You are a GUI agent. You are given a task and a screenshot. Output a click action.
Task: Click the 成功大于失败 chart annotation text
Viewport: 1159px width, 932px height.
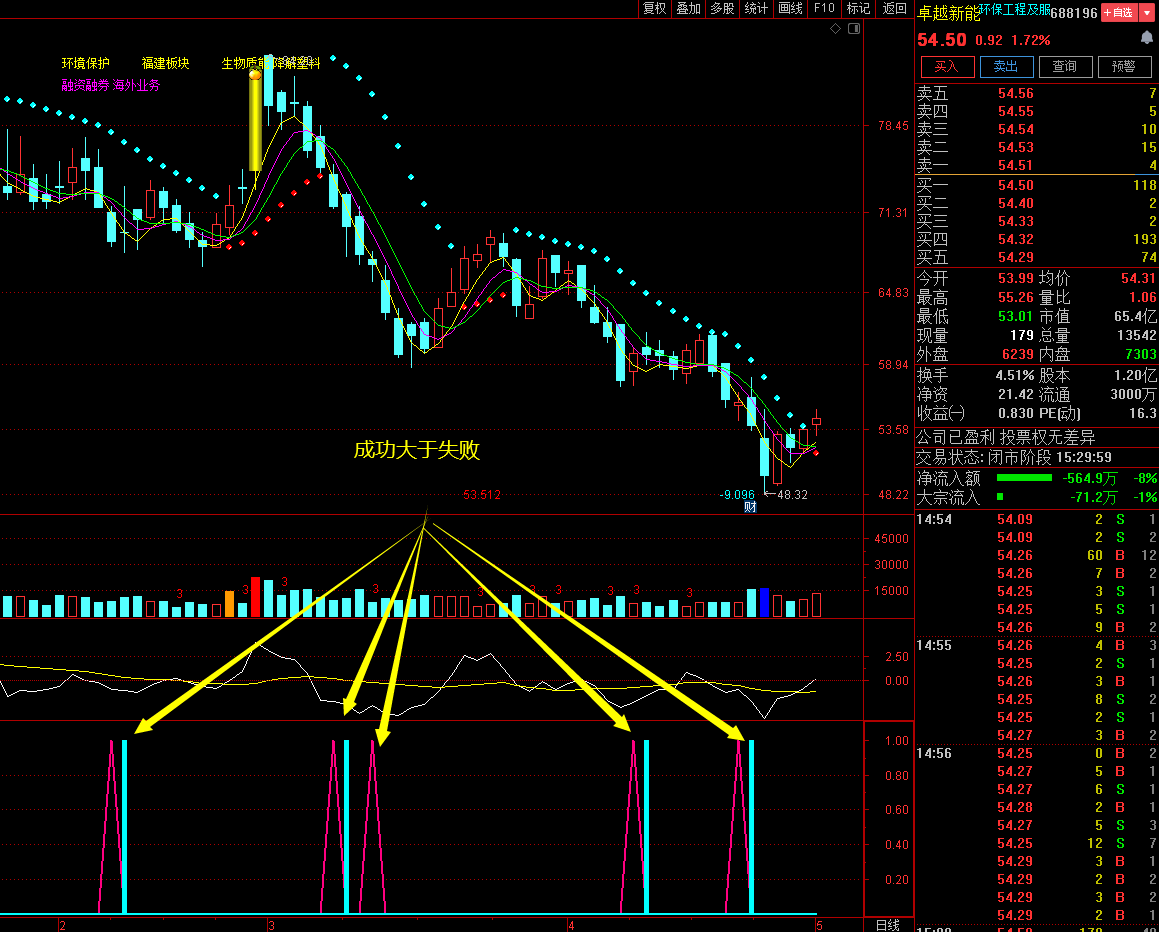tap(417, 449)
